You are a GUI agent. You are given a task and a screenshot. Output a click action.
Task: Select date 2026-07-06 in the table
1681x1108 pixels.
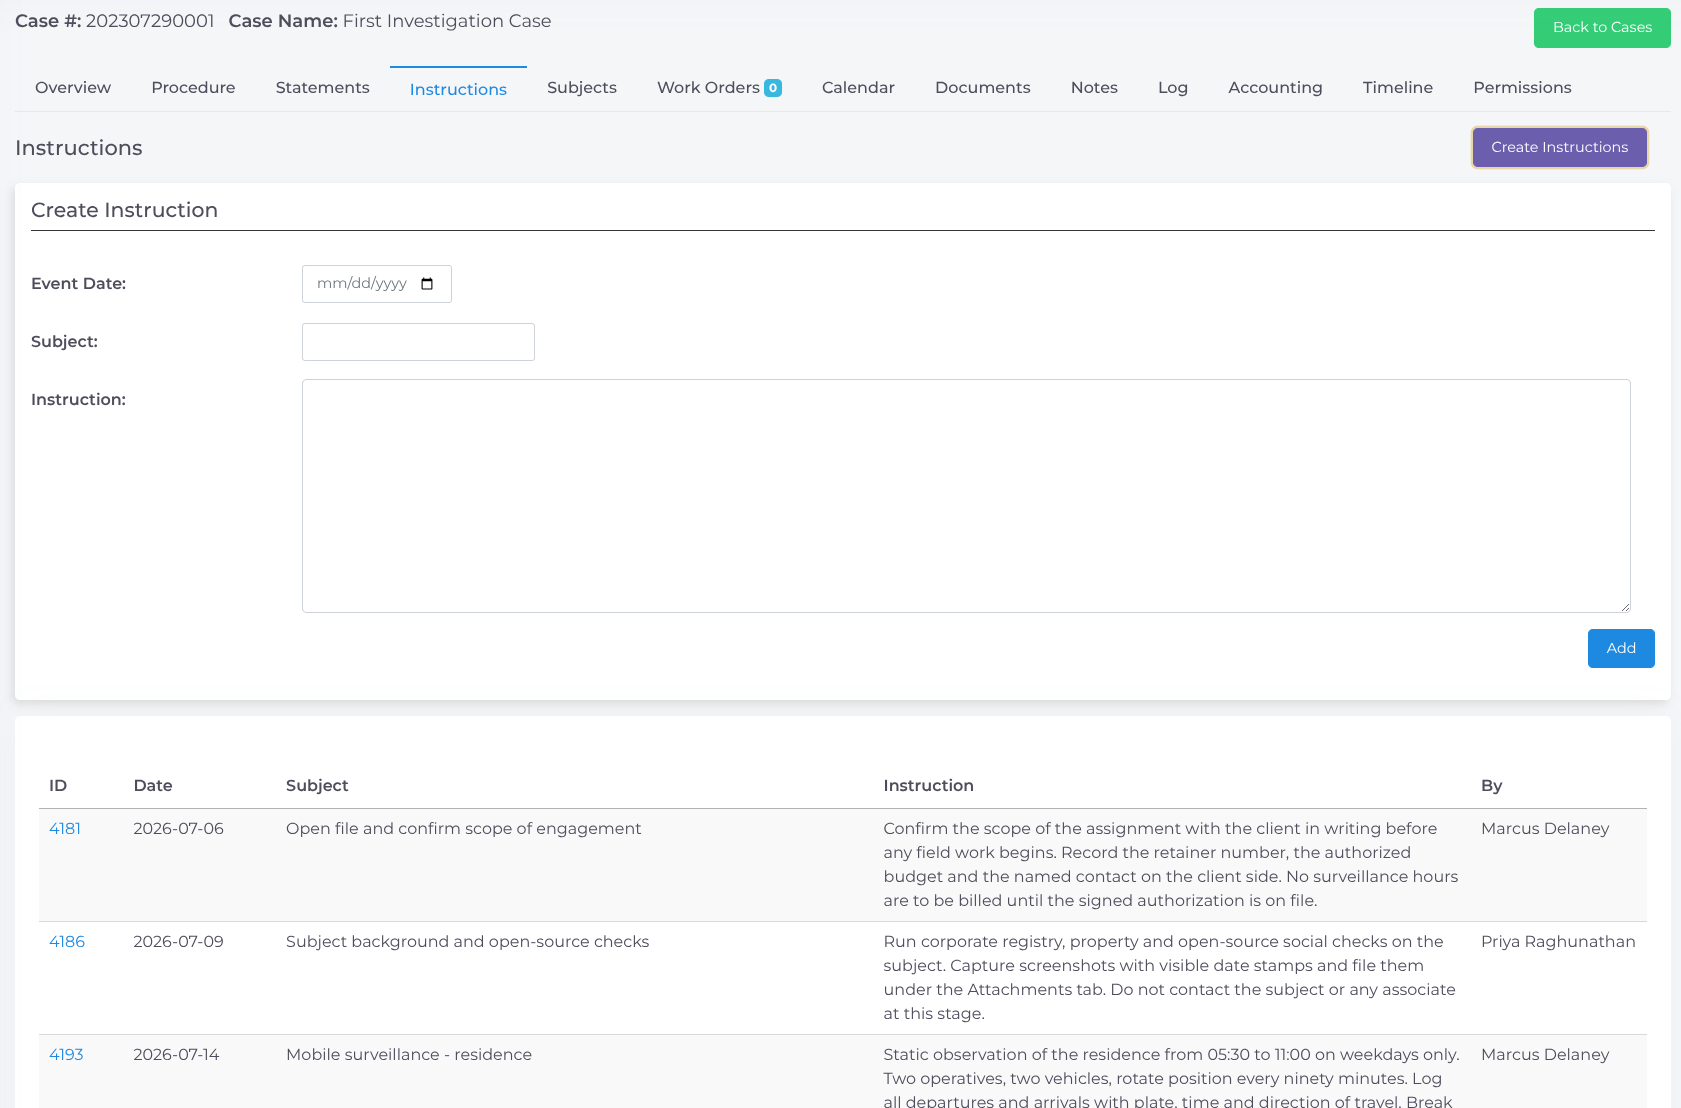[x=178, y=829]
